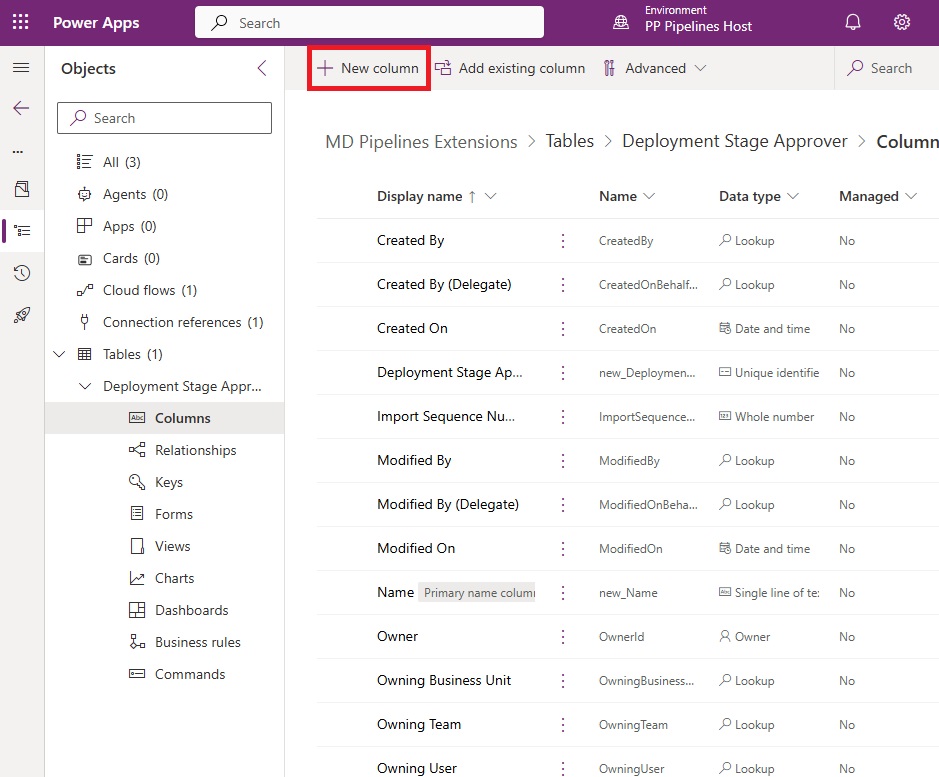Screen dimensions: 939x777
Task: Toggle the hamburger navigation menu
Action: coord(21,67)
